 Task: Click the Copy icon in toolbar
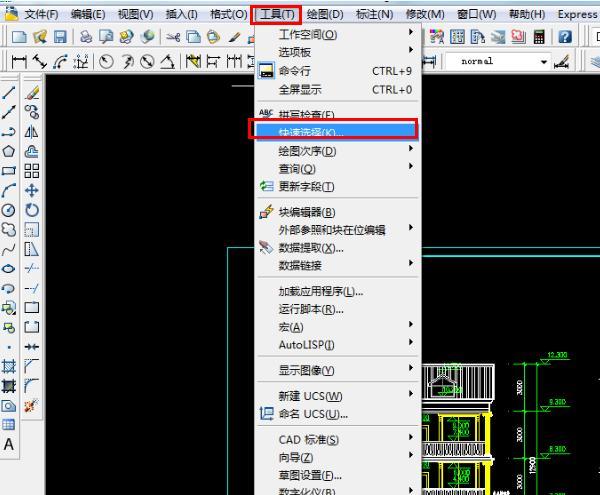193,37
